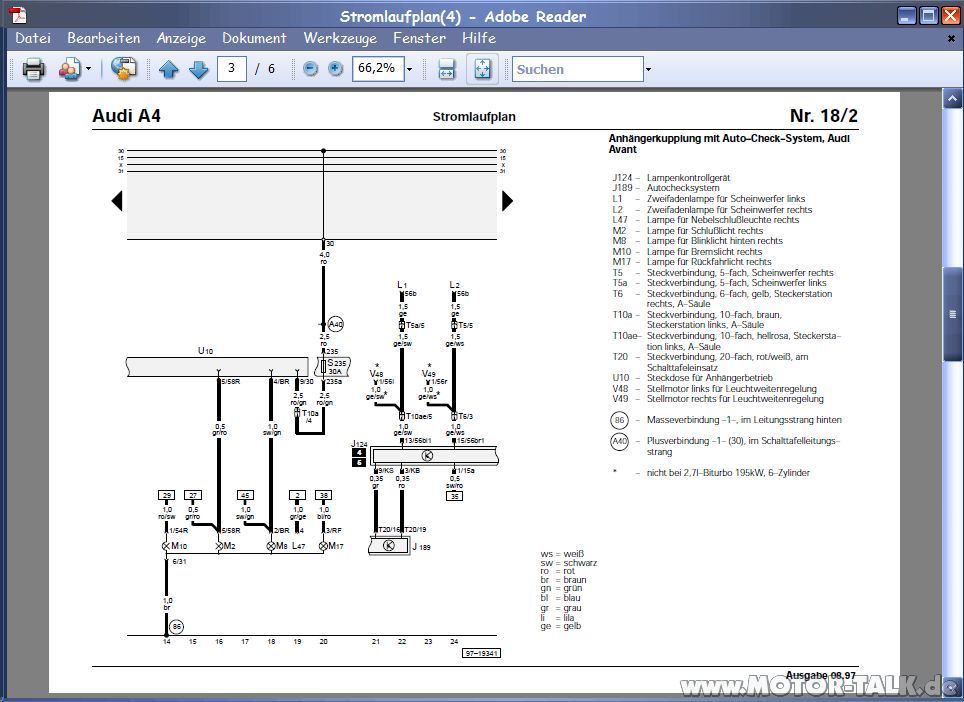Zoom in with the plus button
Image resolution: width=964 pixels, height=702 pixels.
pos(335,69)
